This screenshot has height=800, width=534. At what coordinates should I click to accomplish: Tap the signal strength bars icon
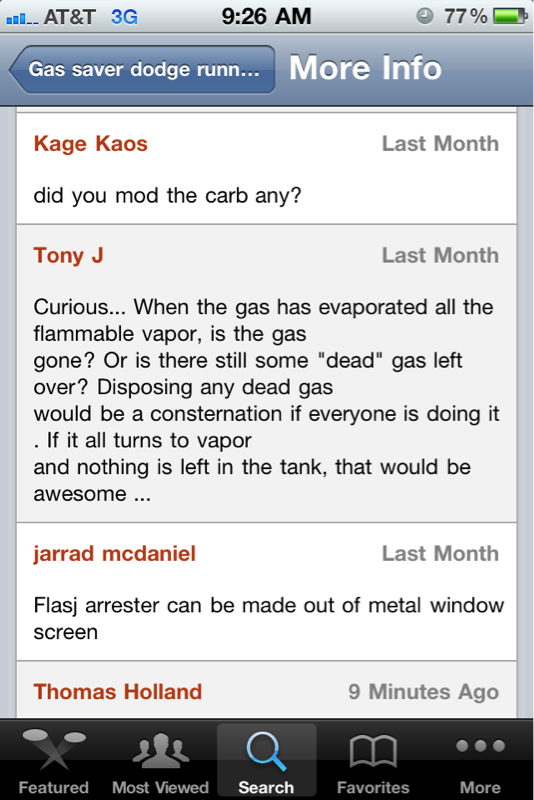22,18
